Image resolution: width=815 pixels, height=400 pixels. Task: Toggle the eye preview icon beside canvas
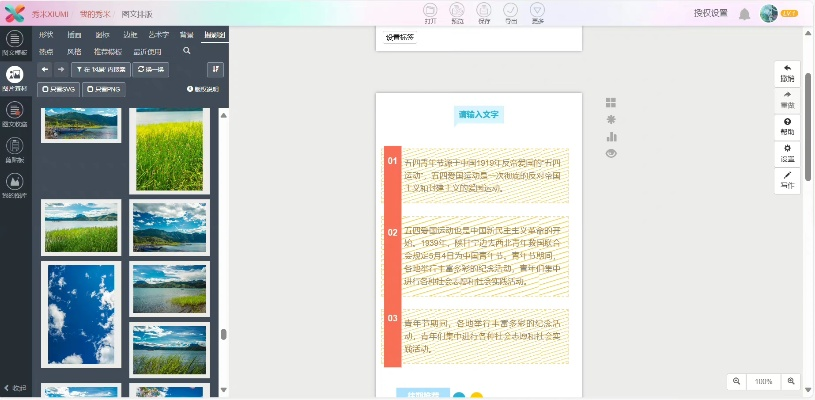point(611,153)
